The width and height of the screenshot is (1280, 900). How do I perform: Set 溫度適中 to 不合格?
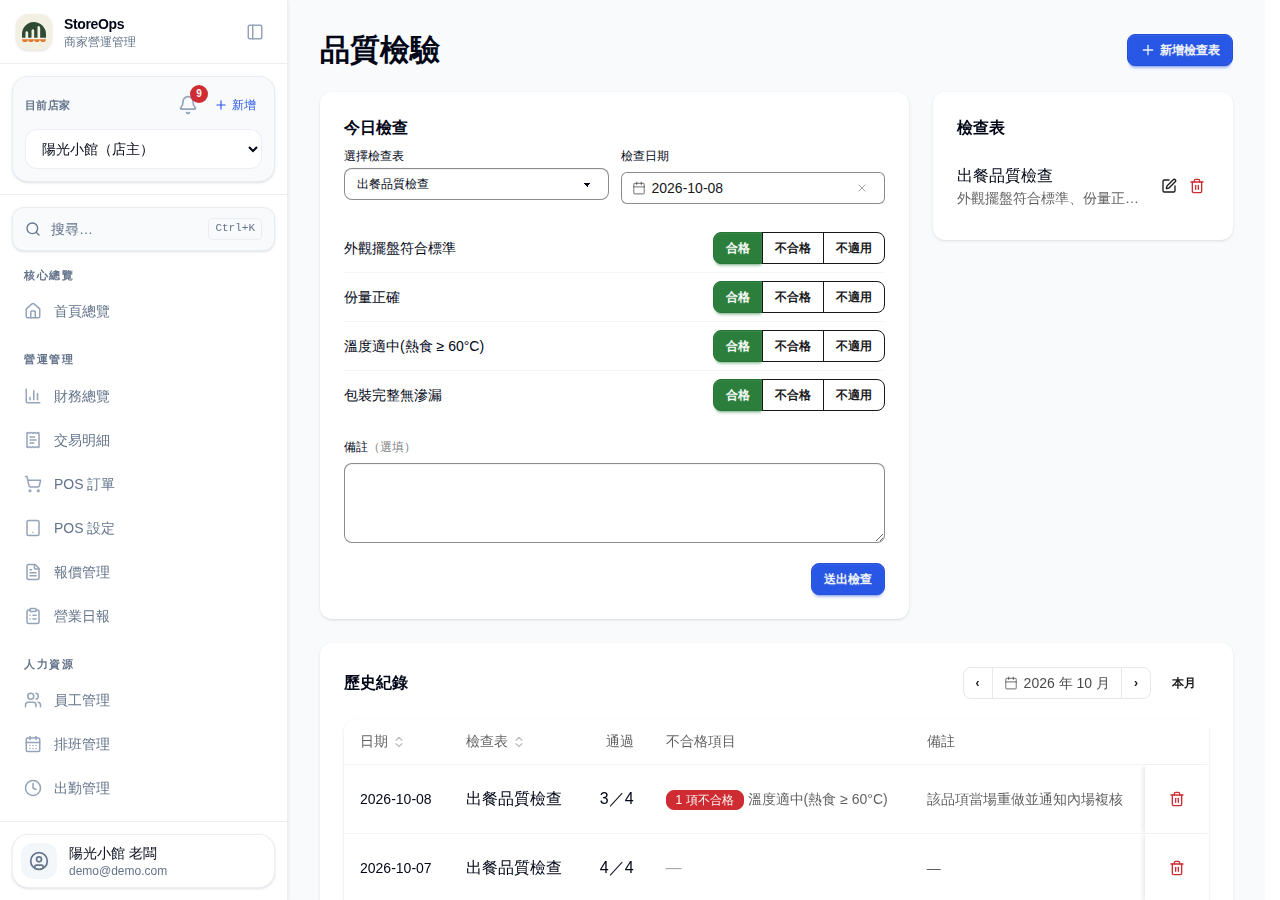point(793,346)
